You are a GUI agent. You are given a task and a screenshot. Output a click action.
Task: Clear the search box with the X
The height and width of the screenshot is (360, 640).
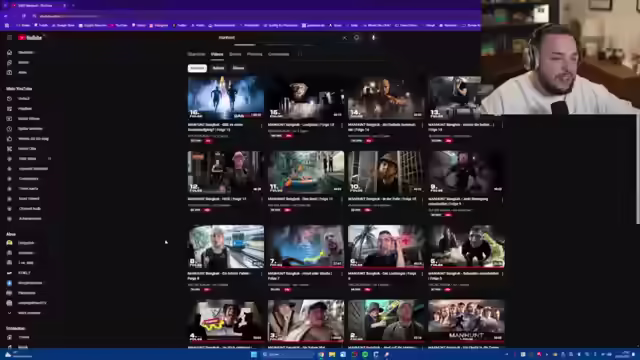click(x=344, y=38)
